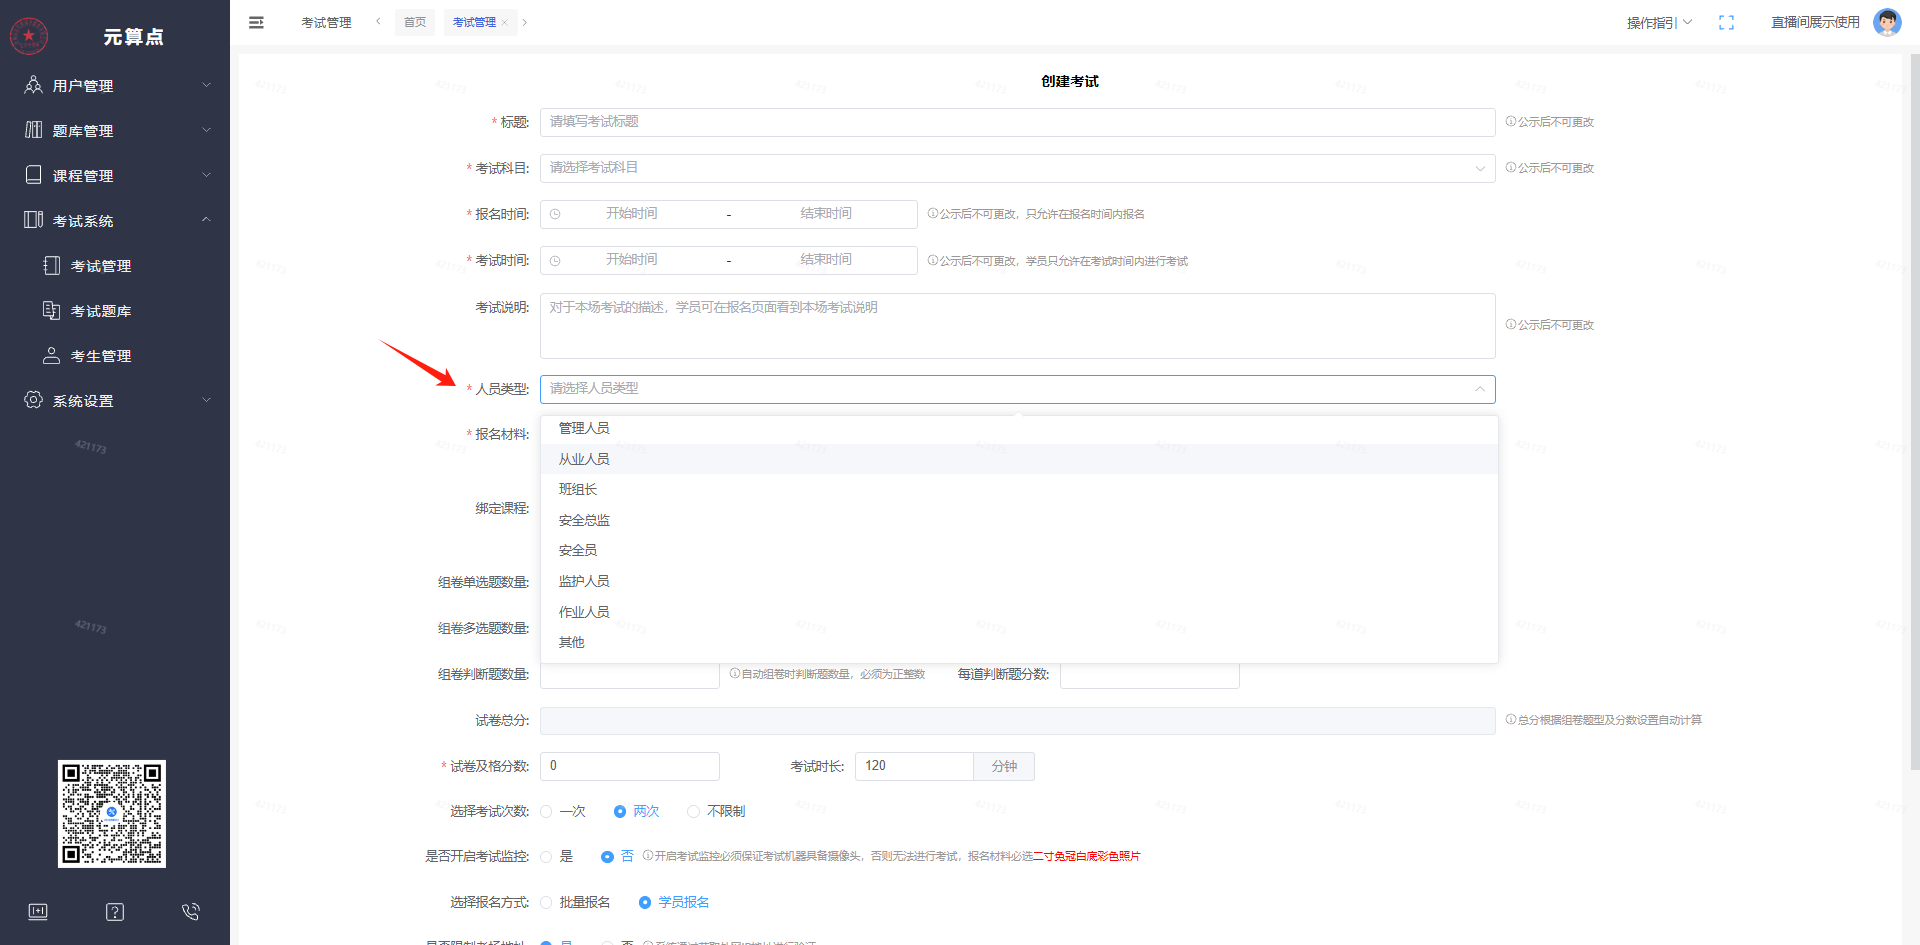Click the 直播间展示使用 user name

[1815, 22]
